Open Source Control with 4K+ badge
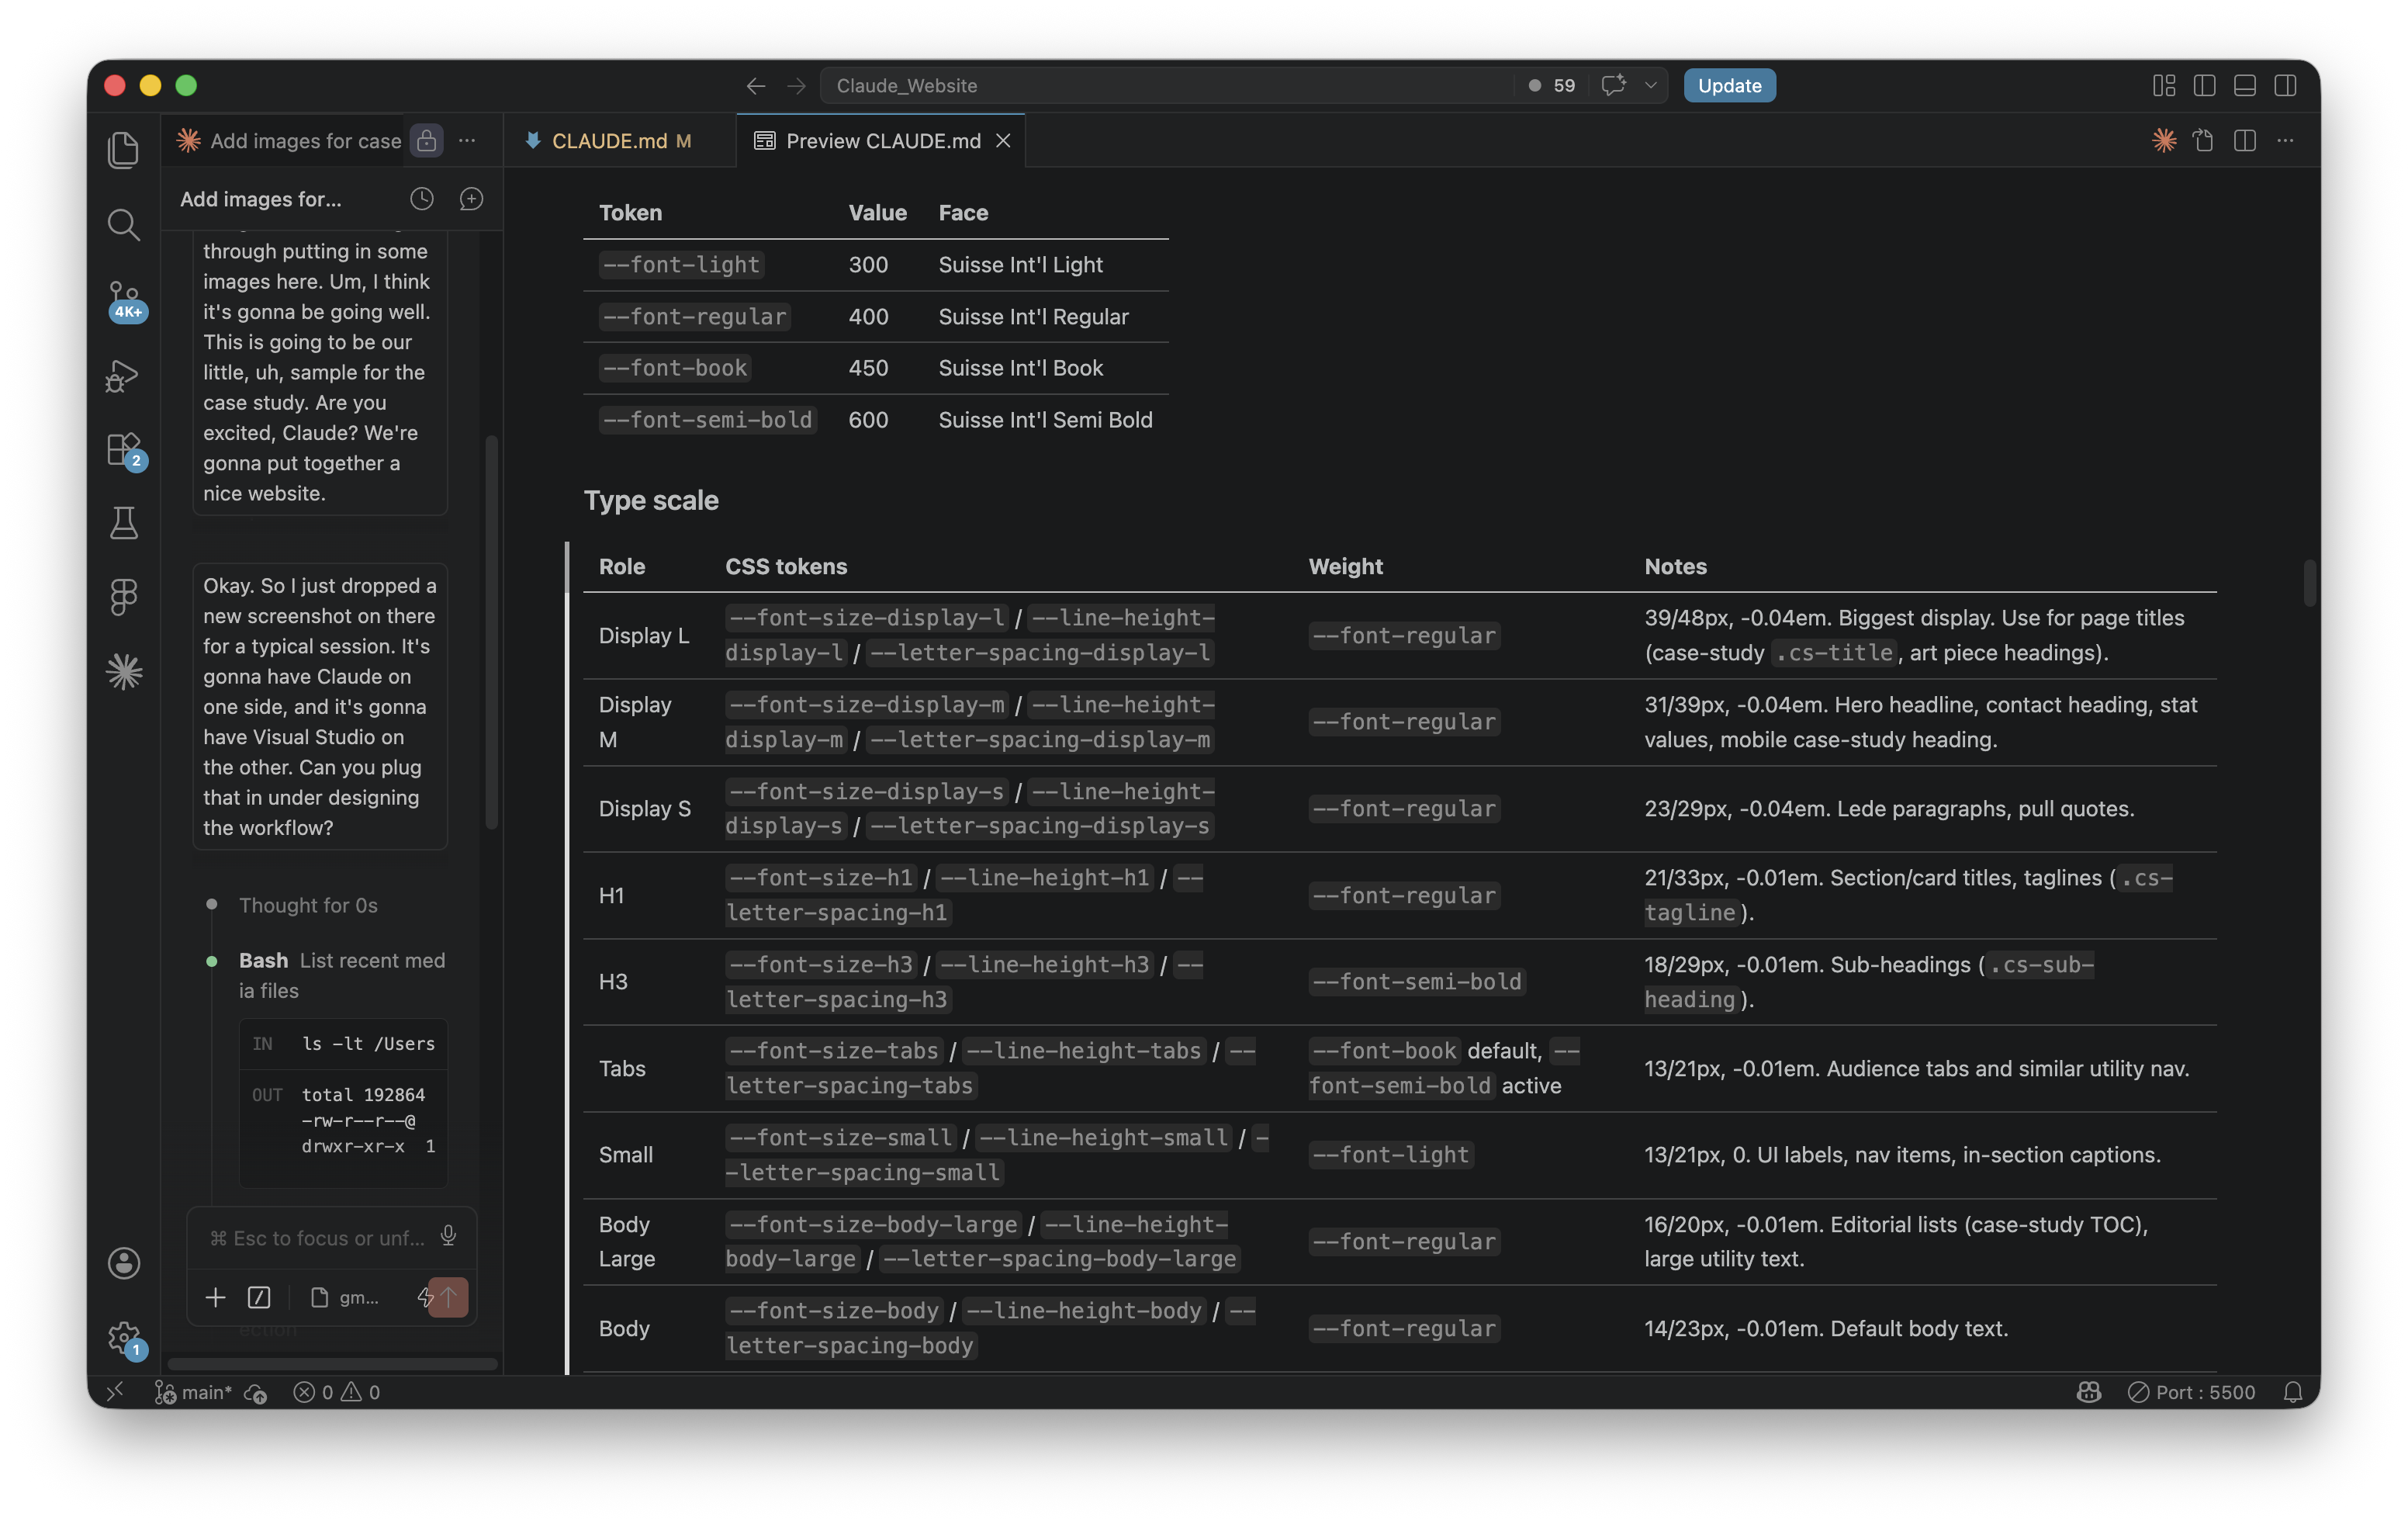Image resolution: width=2408 pixels, height=1524 pixels. 125,300
